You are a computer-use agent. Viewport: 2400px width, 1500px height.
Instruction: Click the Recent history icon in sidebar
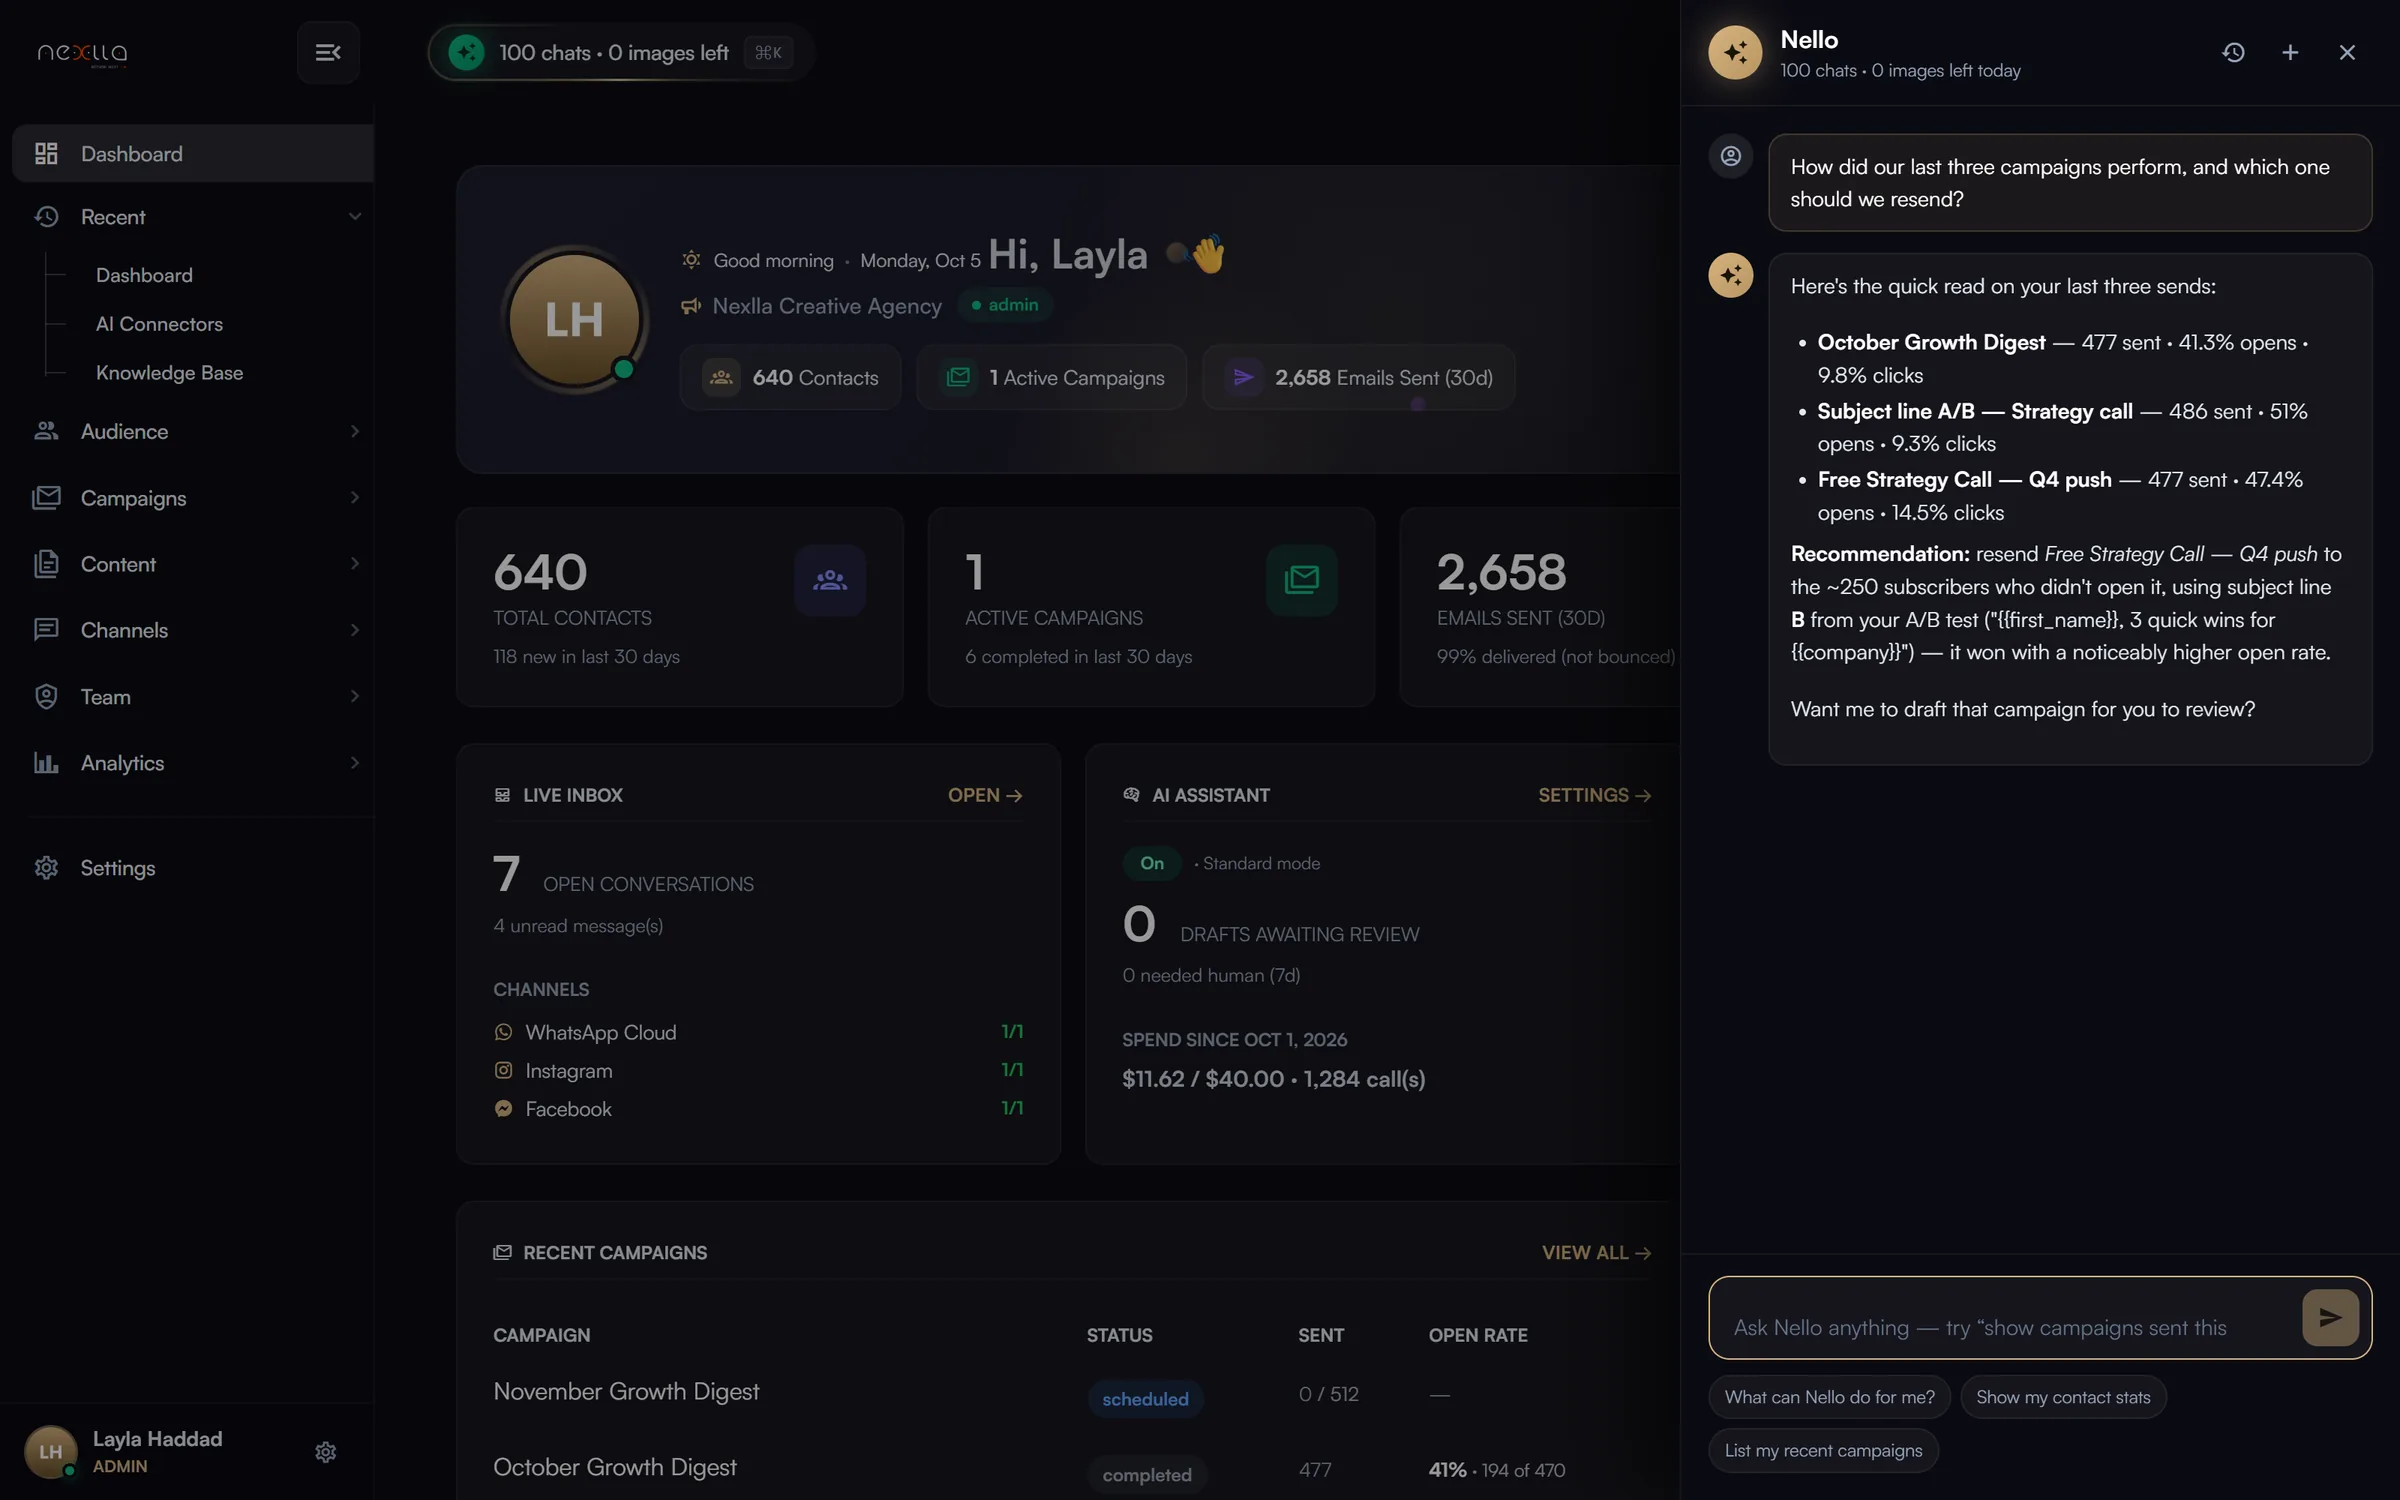coord(46,217)
